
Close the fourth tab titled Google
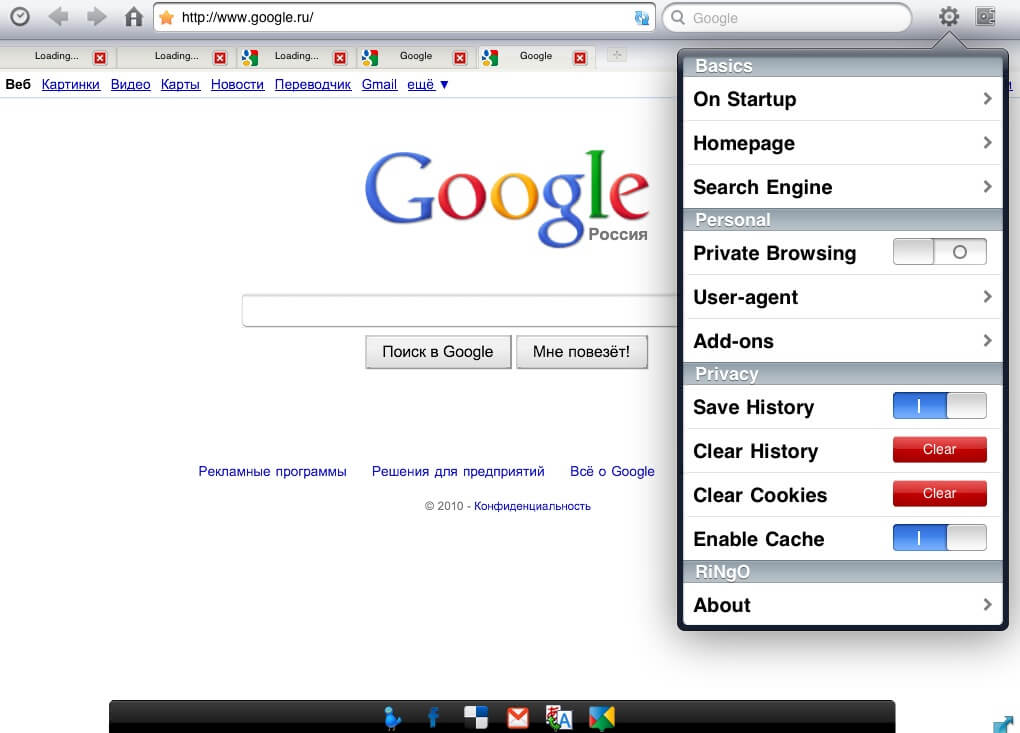[460, 58]
